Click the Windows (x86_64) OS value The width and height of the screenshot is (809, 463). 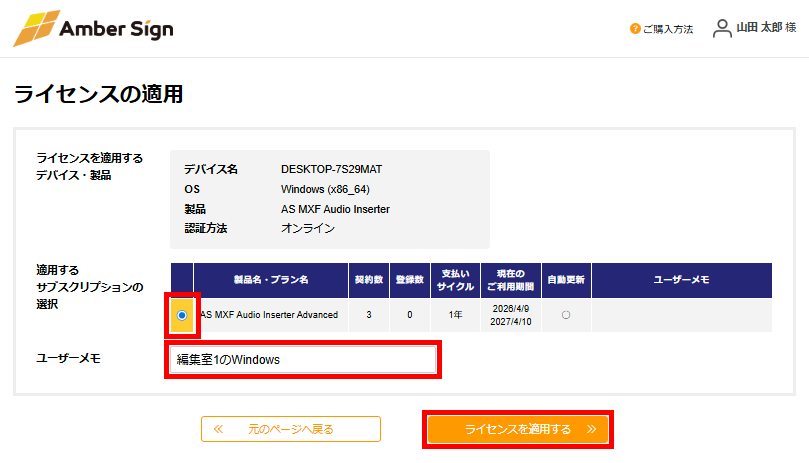[x=325, y=189]
